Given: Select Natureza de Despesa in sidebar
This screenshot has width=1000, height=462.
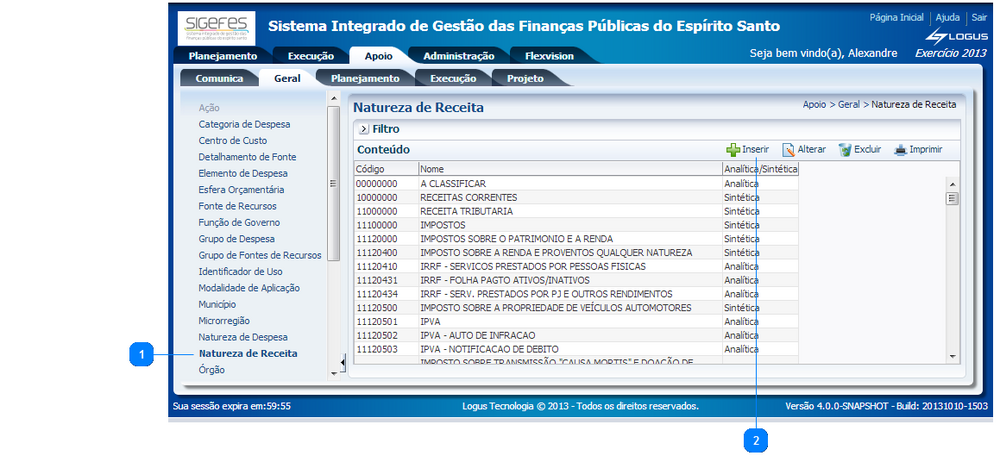Looking at the screenshot, I should (243, 337).
